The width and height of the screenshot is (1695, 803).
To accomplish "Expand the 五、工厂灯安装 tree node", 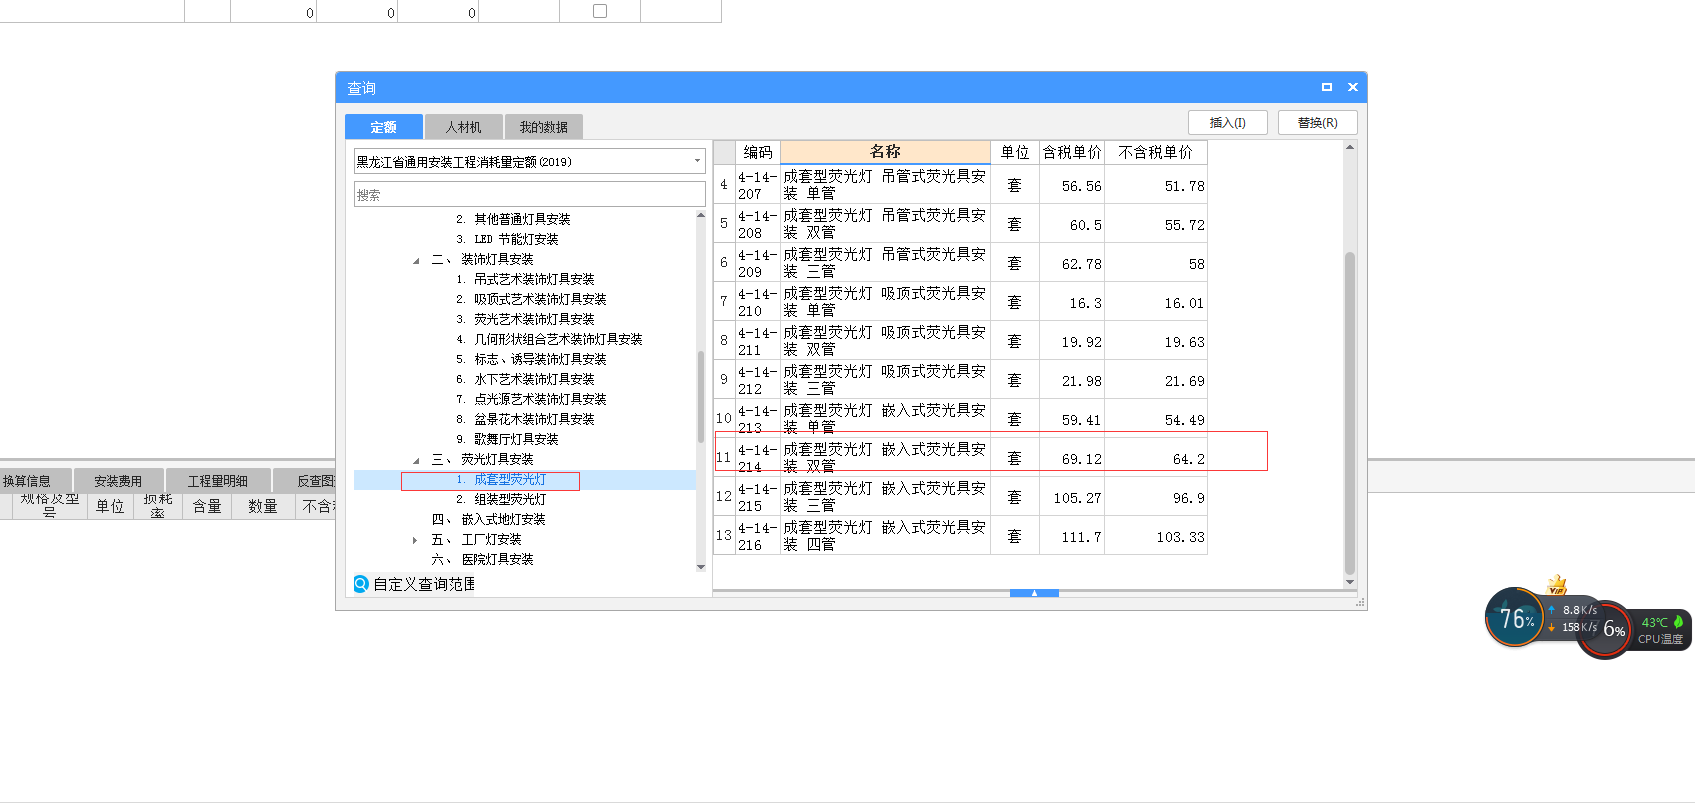I will pos(416,540).
